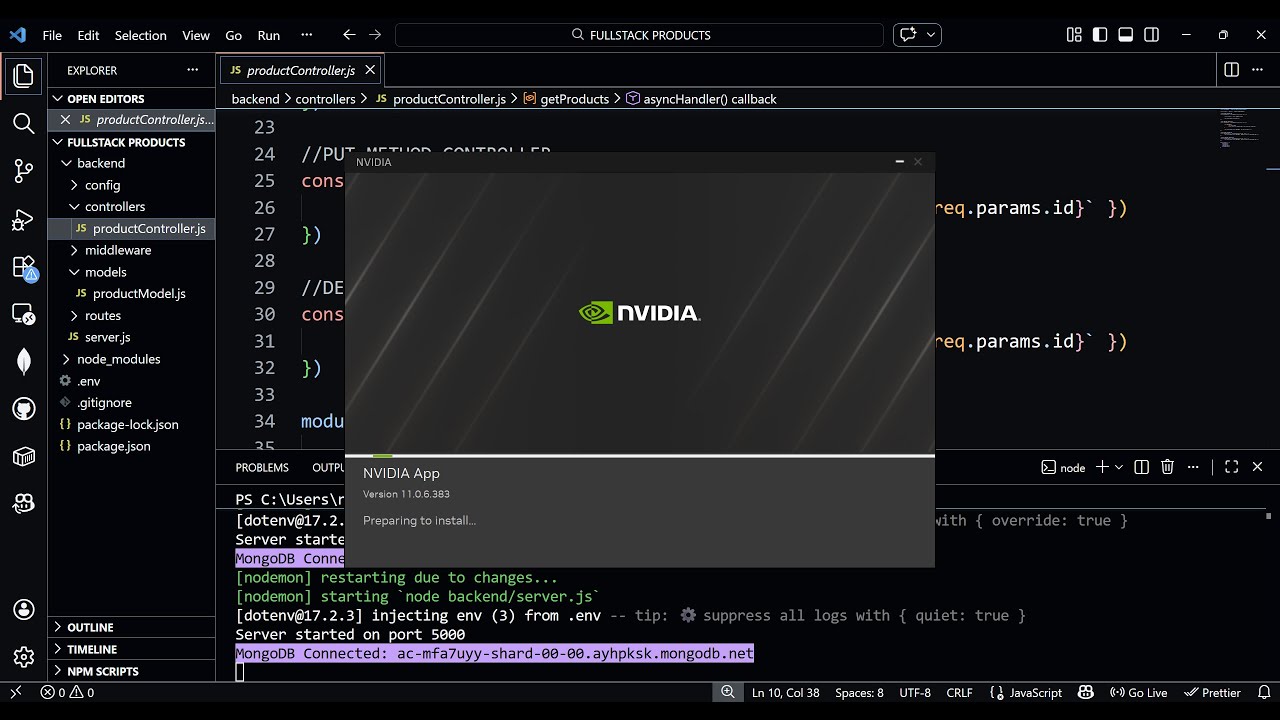The width and height of the screenshot is (1280, 720).
Task: Open the Go menu
Action: coord(233,35)
